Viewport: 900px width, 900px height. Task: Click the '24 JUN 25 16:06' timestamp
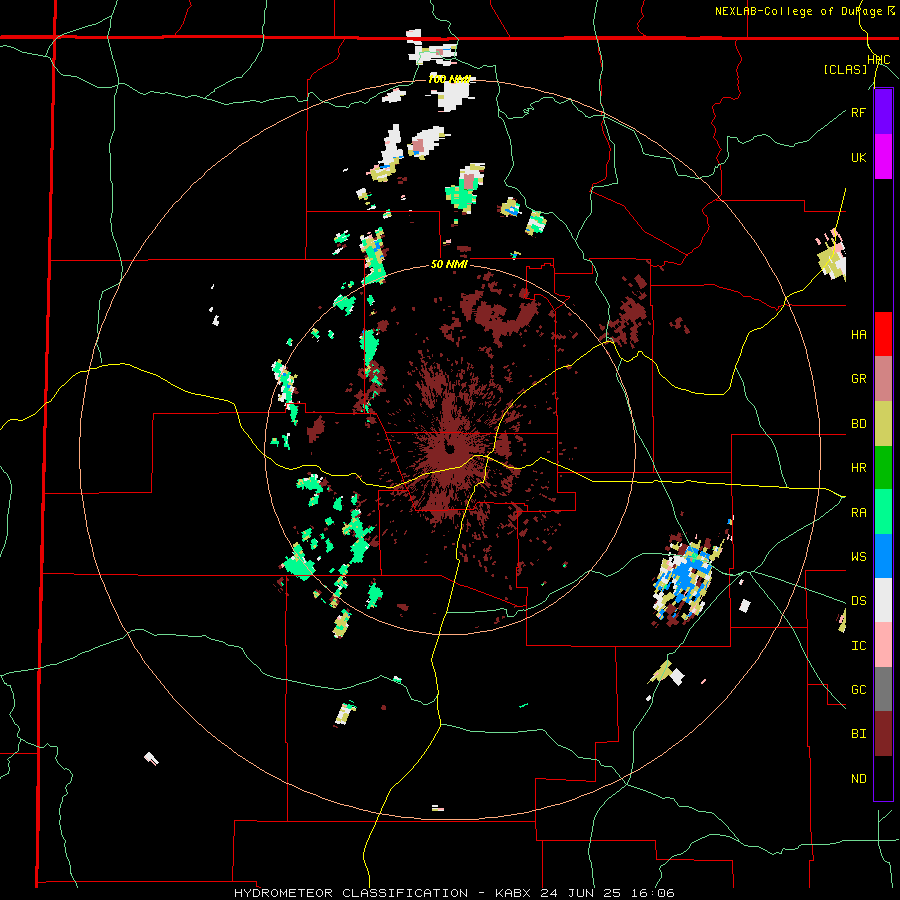608,893
